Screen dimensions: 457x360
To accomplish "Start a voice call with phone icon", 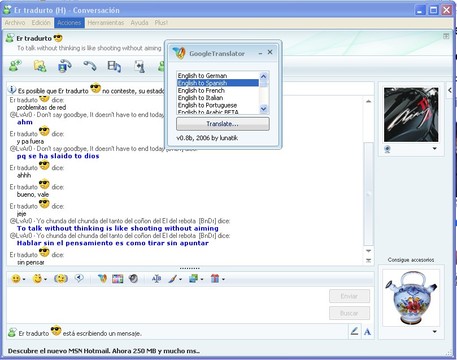I will coord(90,66).
